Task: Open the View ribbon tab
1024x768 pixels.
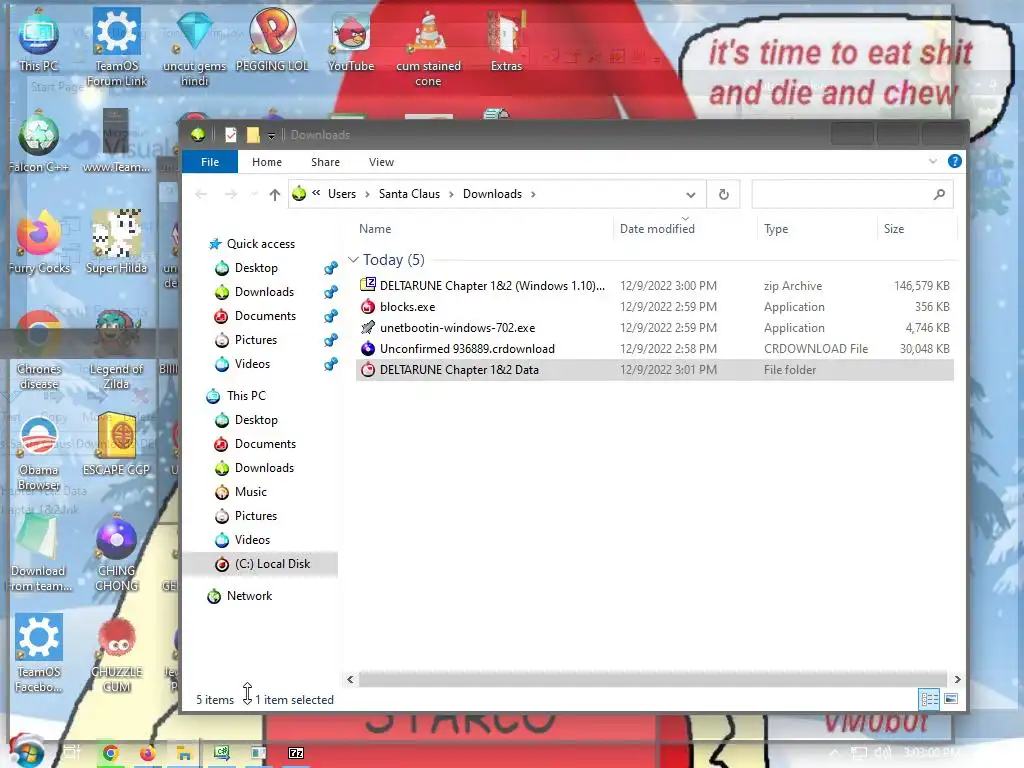Action: pyautogui.click(x=381, y=162)
